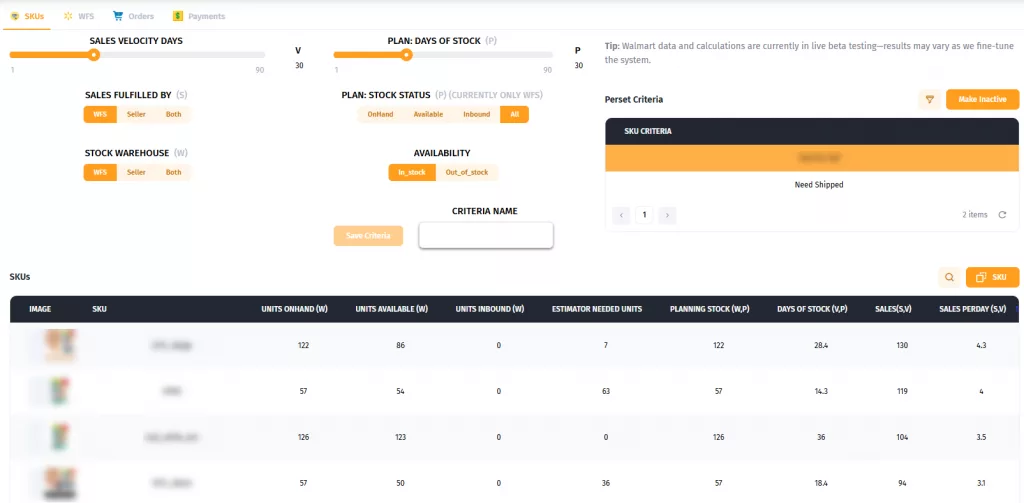Click the filter funnel icon beside Make Inactive
The image size is (1024, 503).
click(930, 99)
